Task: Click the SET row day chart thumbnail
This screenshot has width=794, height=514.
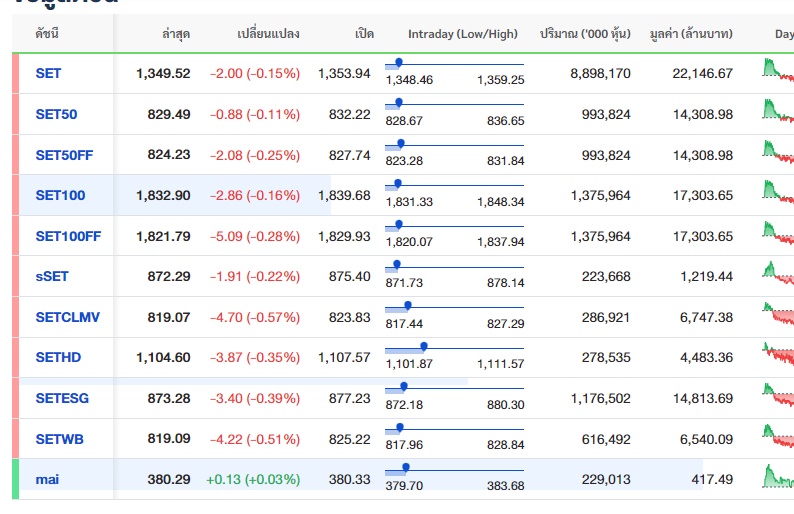Action: (778, 70)
